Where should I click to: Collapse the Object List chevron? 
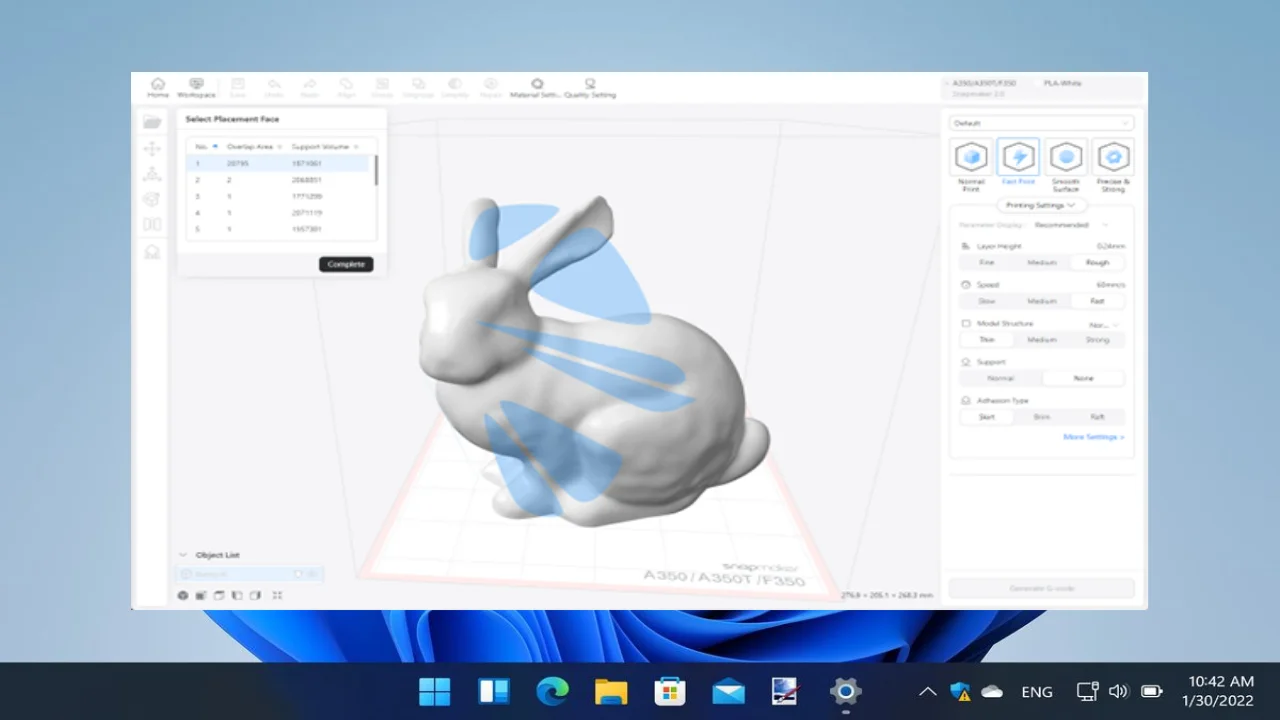[183, 555]
